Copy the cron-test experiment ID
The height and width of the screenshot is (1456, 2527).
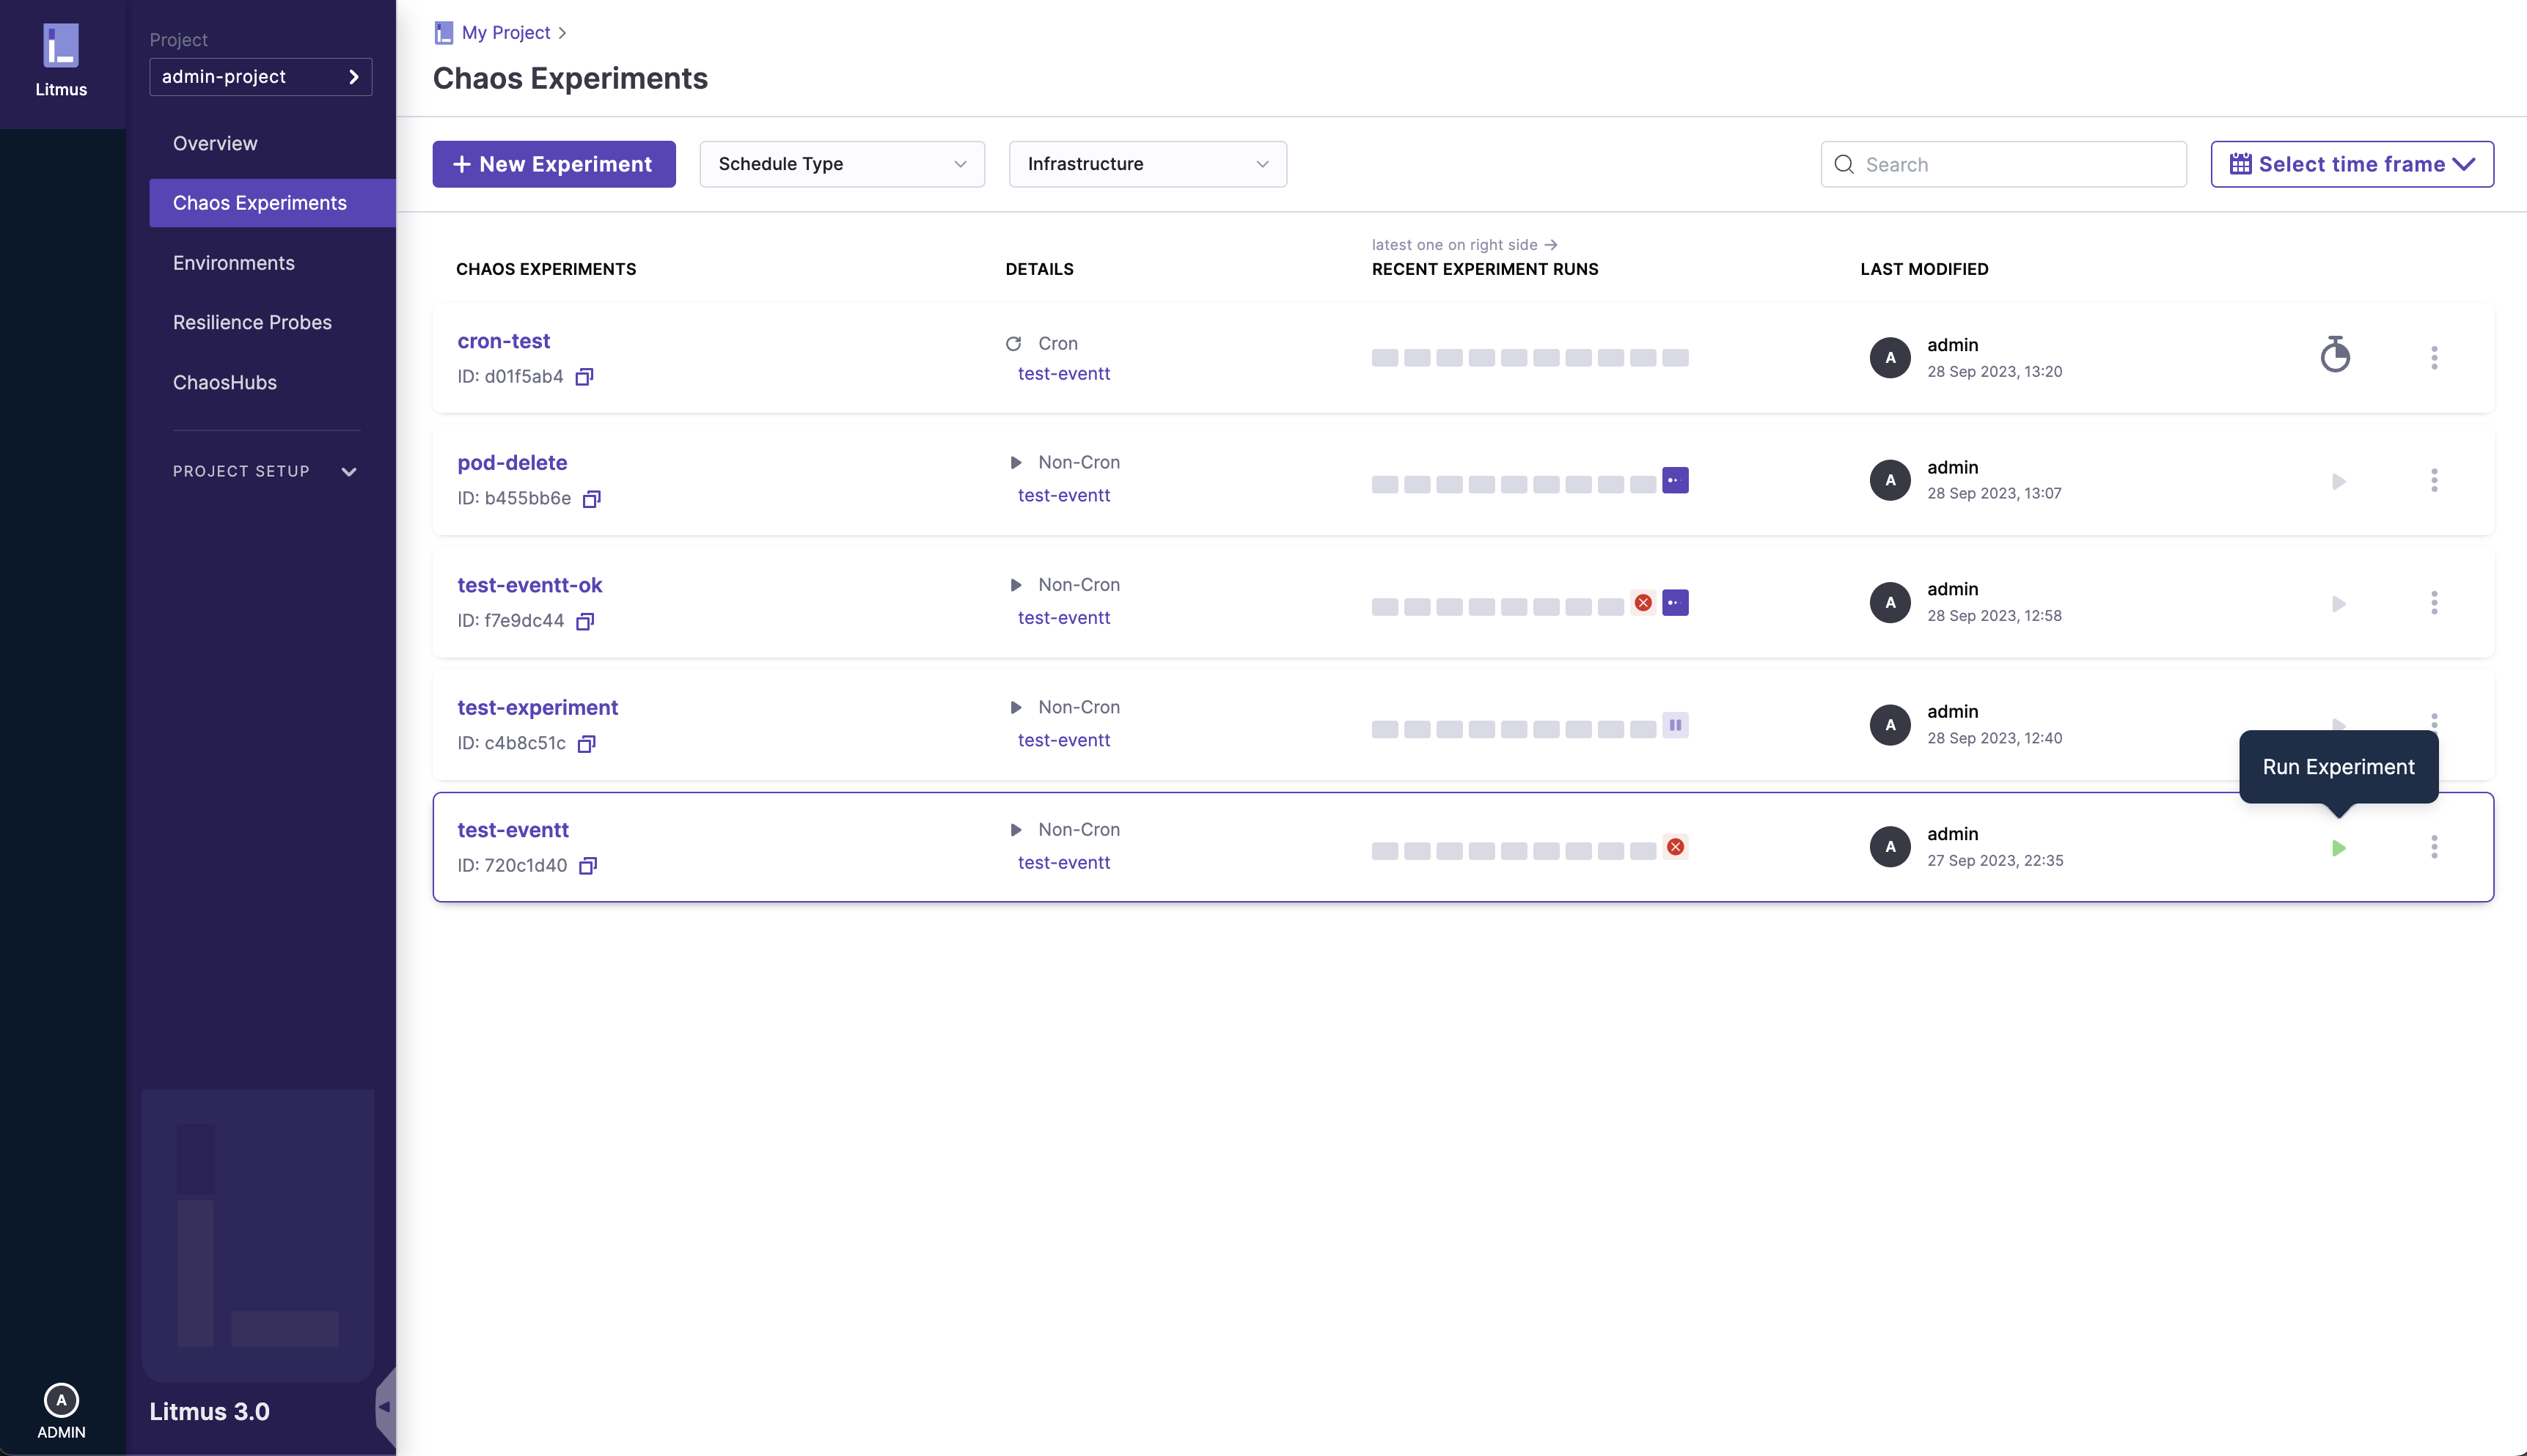click(x=585, y=377)
